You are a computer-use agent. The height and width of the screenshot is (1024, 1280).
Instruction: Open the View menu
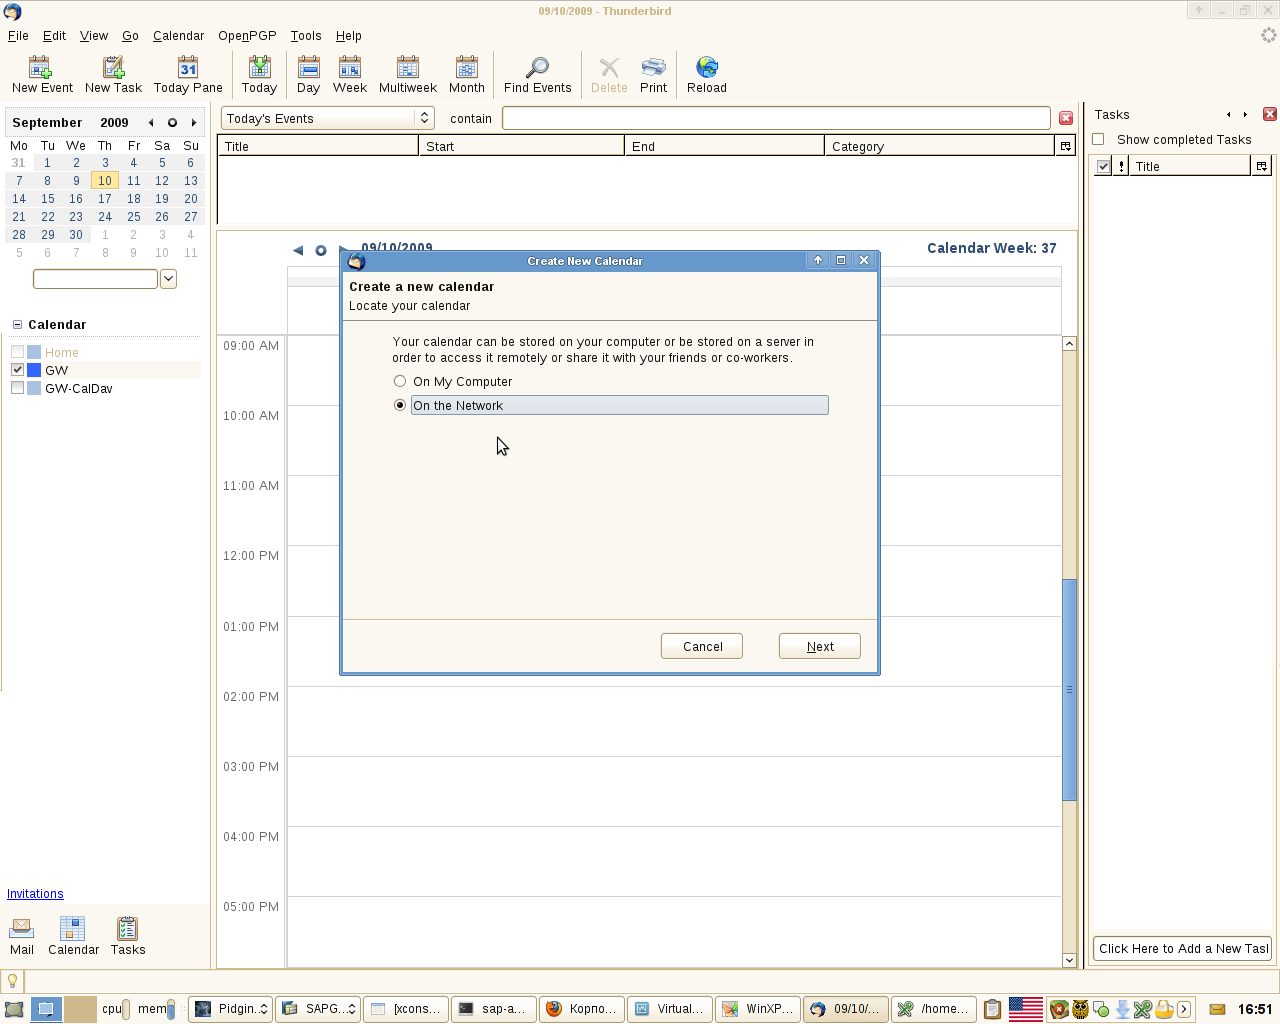click(94, 35)
